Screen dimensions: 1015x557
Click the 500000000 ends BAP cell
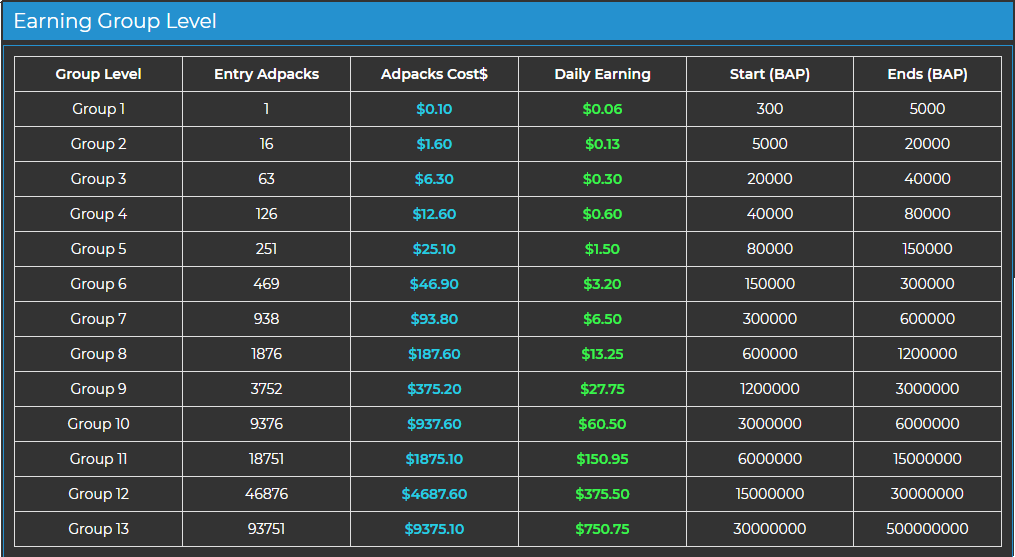click(x=927, y=529)
